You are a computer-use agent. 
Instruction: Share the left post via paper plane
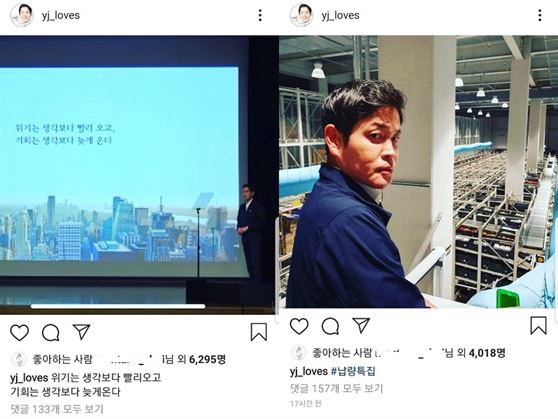click(81, 331)
